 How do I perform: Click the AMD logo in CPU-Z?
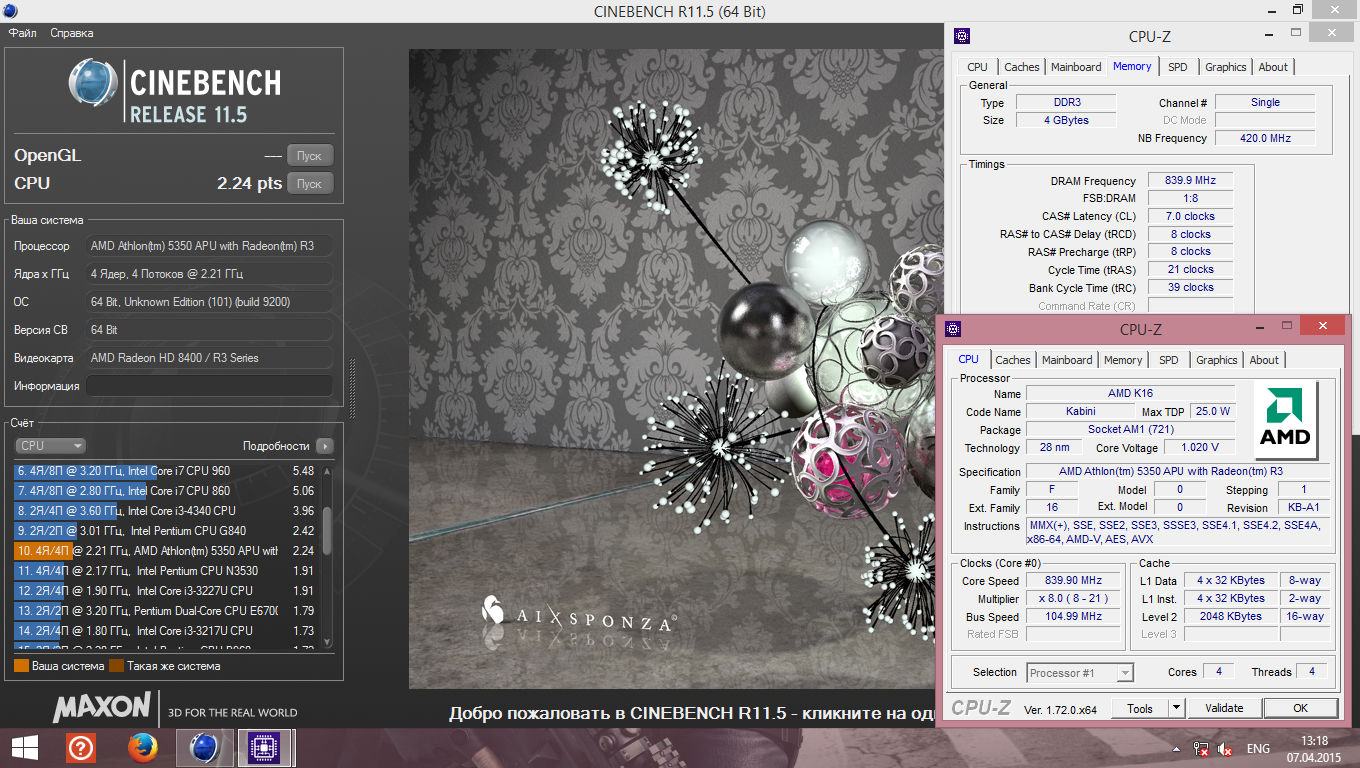point(1285,420)
